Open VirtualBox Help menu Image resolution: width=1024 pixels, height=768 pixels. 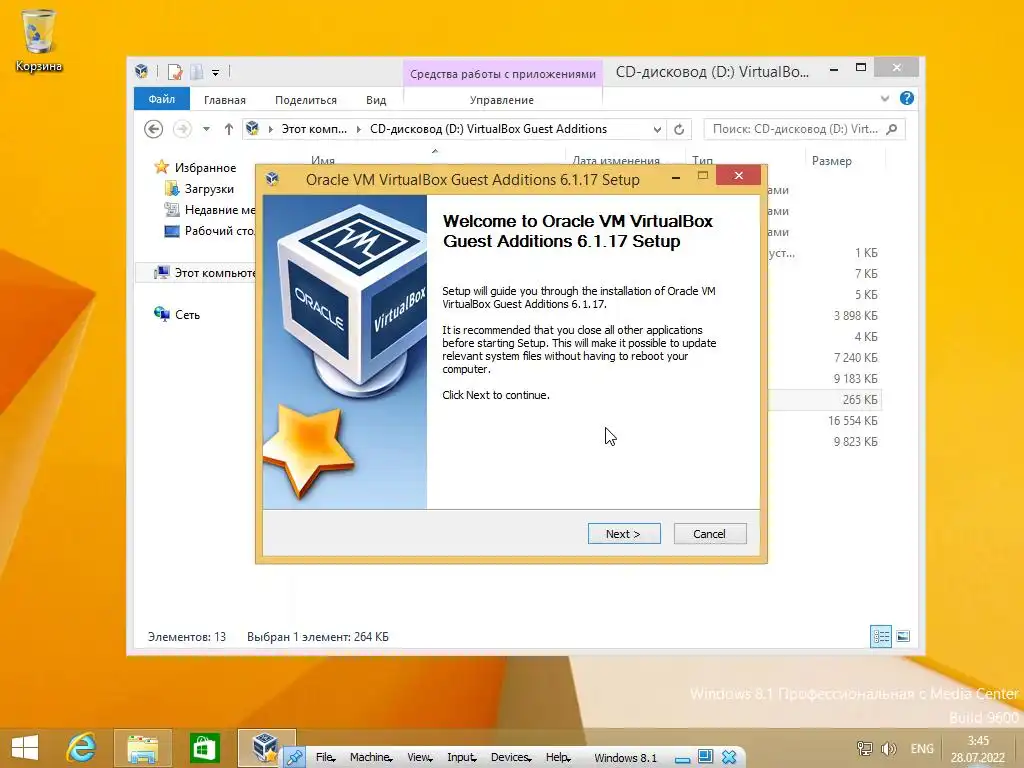click(x=558, y=758)
